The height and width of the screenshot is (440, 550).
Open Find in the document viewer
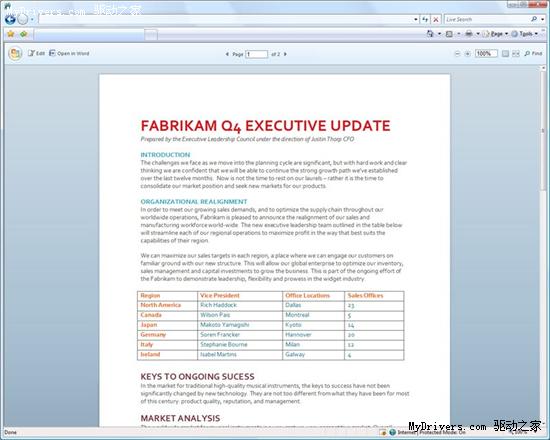533,53
